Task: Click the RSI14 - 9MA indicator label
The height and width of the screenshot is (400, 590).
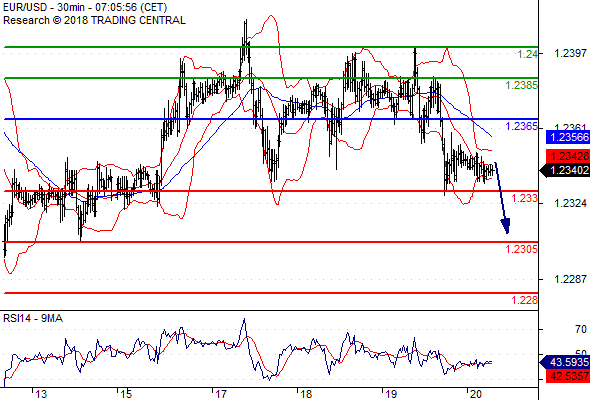Action: click(33, 318)
